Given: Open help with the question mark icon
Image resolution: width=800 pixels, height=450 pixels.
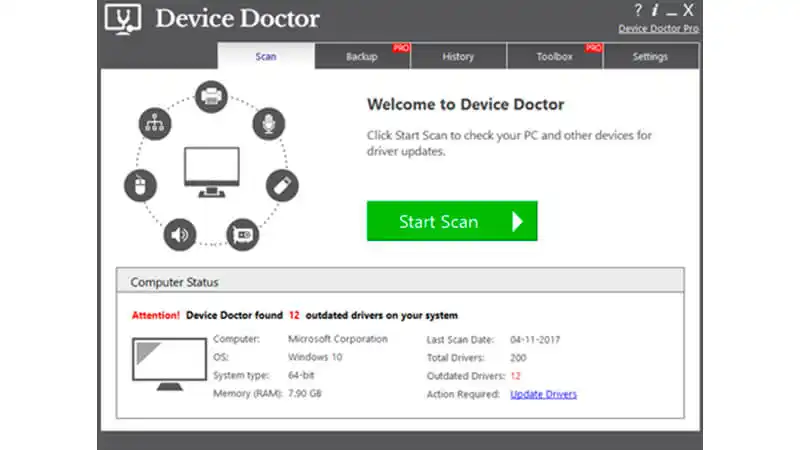Looking at the screenshot, I should click(x=638, y=11).
